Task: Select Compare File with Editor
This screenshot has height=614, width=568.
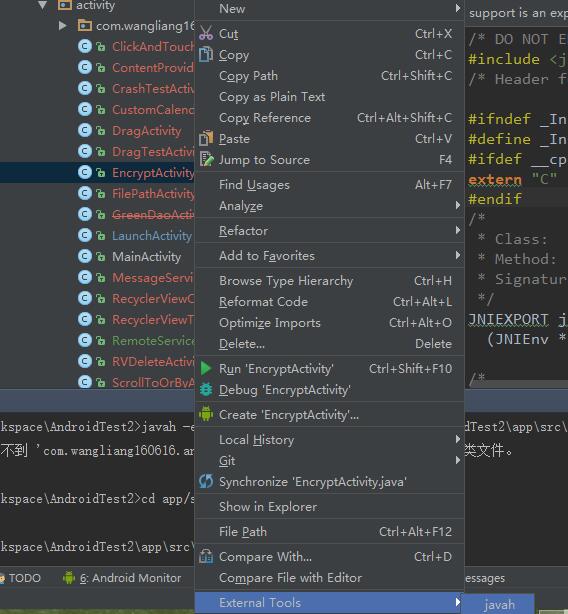Action: click(329, 578)
